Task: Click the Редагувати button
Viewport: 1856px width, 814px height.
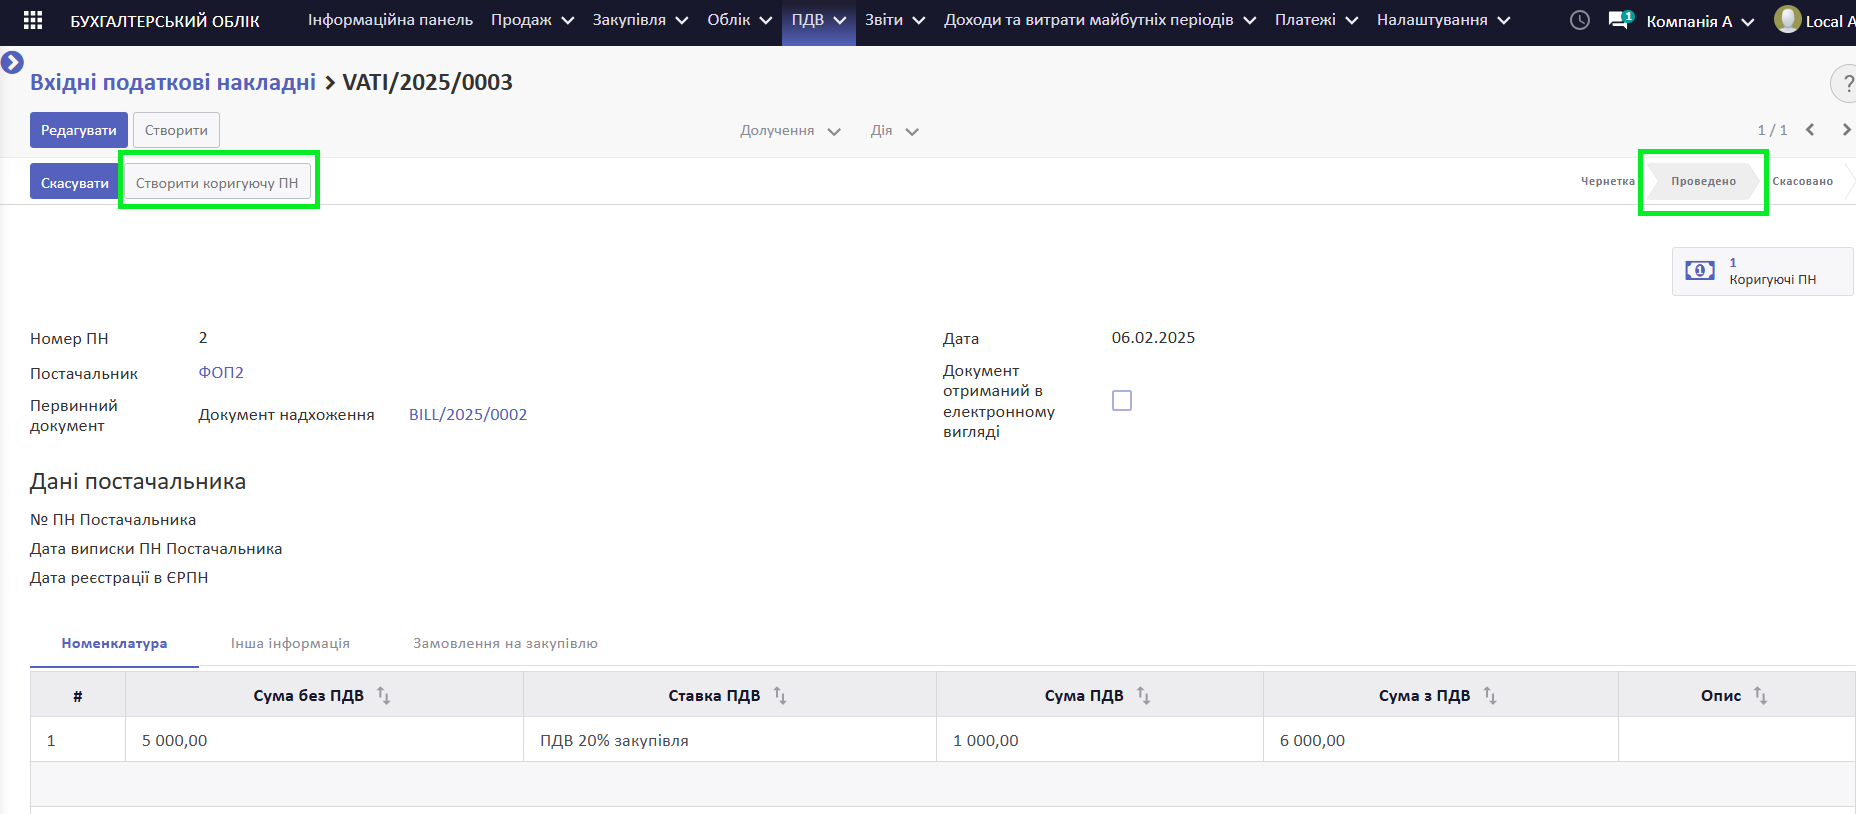Action: 79,130
